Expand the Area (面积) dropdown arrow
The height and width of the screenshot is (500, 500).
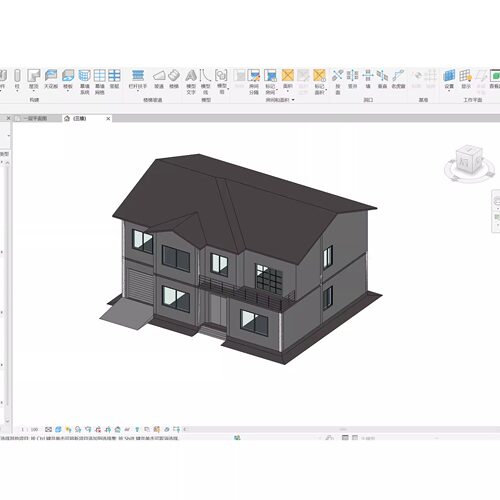click(x=287, y=90)
